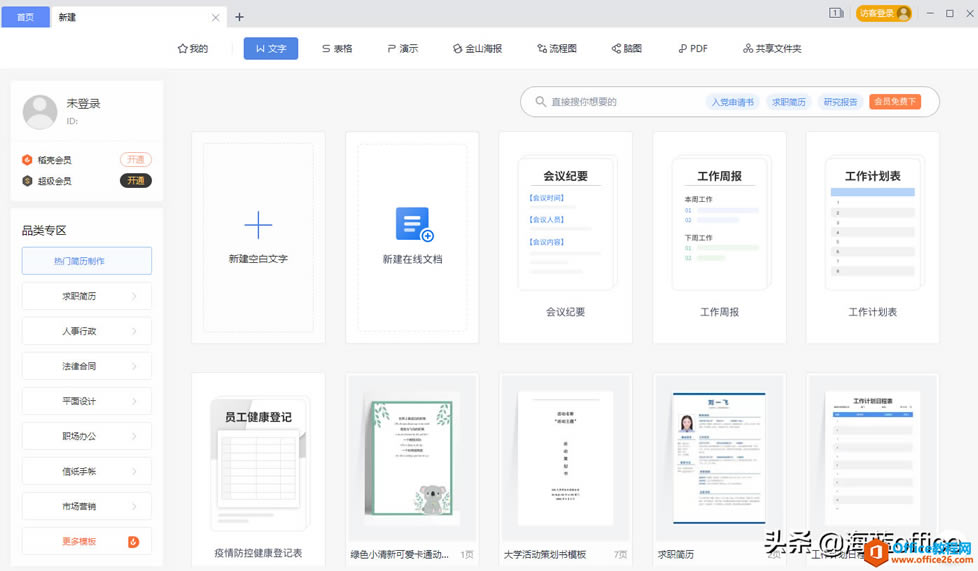Expand the 人事行政 category
The height and width of the screenshot is (571, 978).
coord(87,331)
